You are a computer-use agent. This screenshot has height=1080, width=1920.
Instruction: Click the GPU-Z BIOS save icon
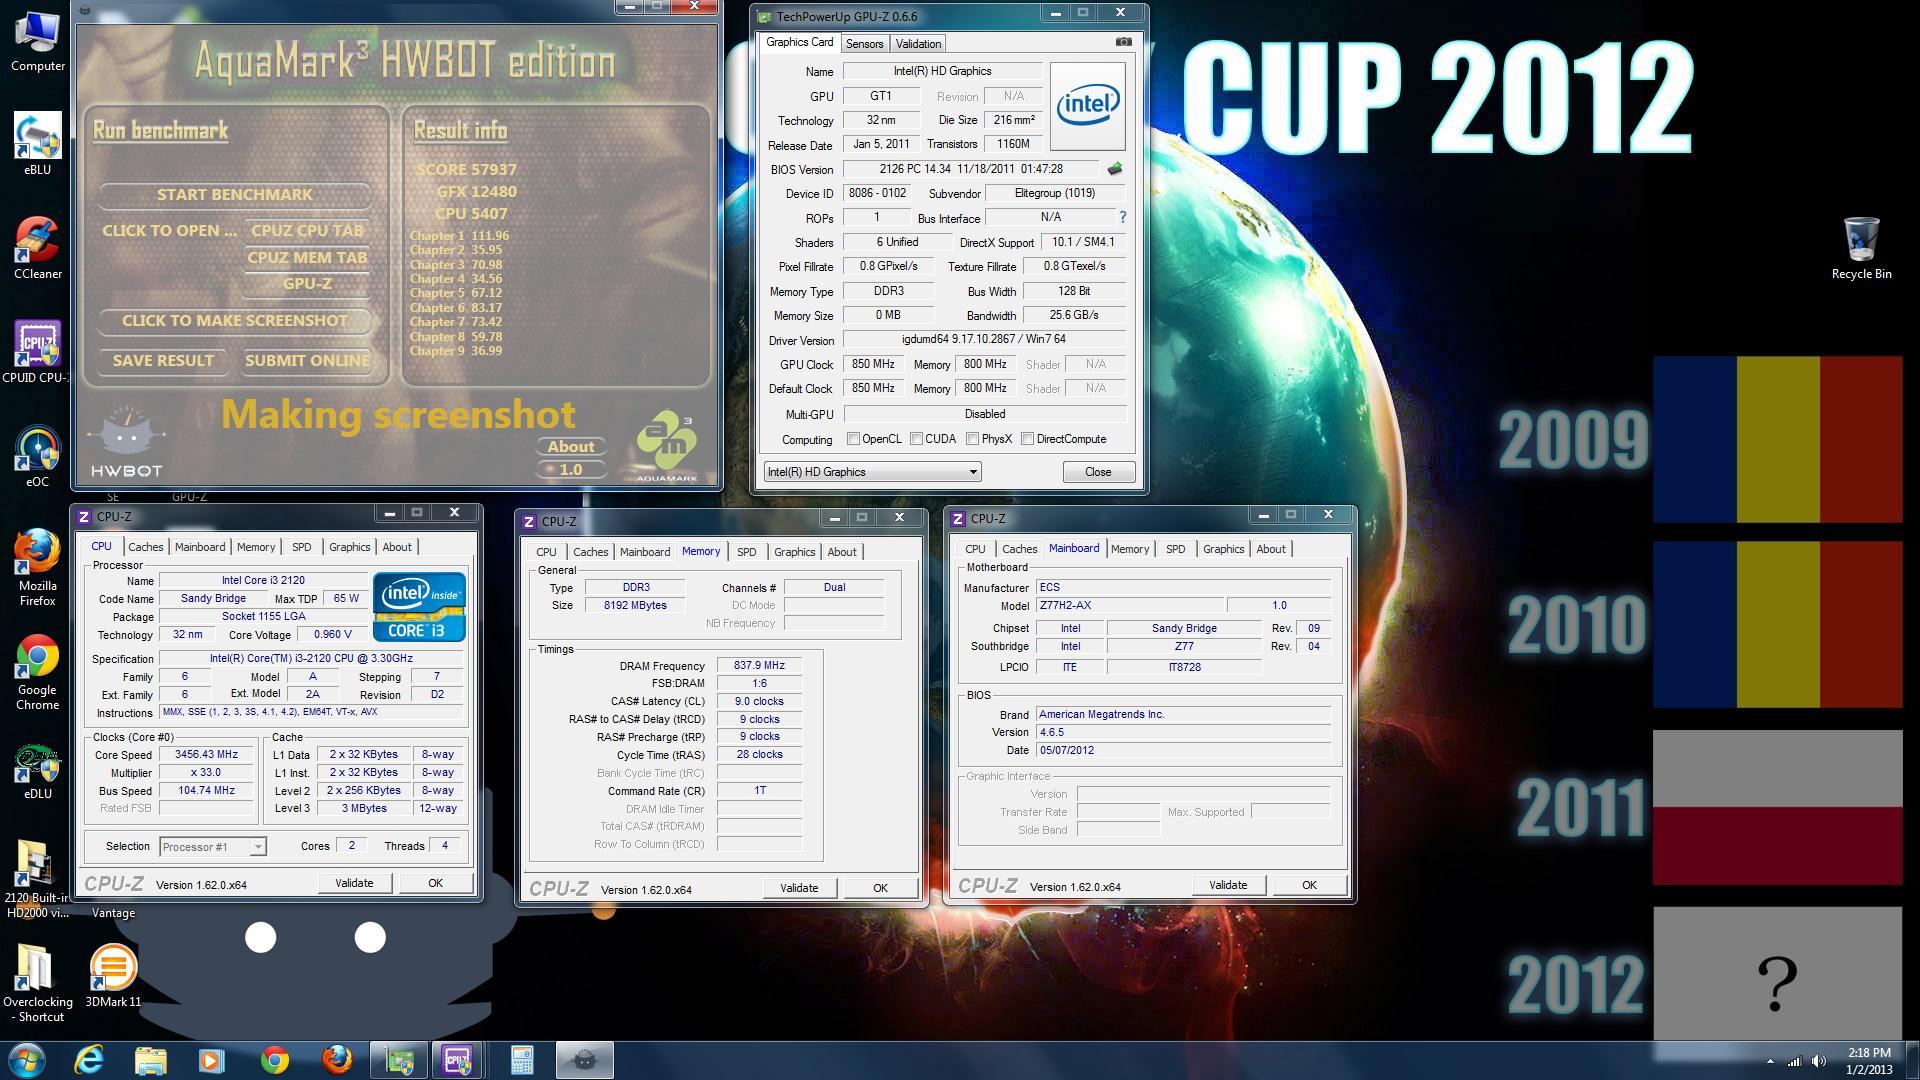(x=1115, y=169)
